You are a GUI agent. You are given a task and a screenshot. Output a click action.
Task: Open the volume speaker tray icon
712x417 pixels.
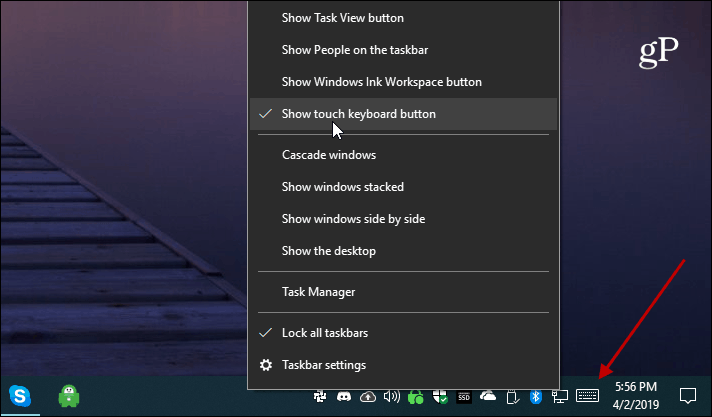click(391, 397)
